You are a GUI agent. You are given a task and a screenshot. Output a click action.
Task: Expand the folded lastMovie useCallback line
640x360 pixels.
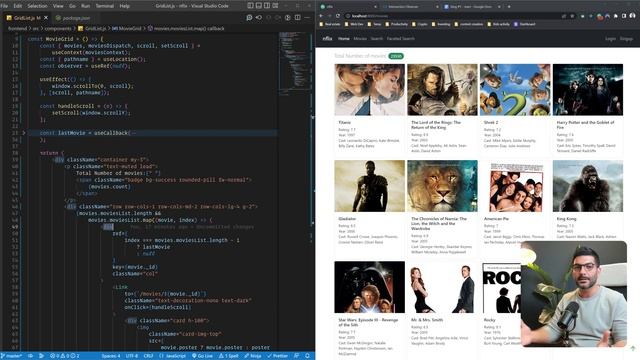[24, 133]
